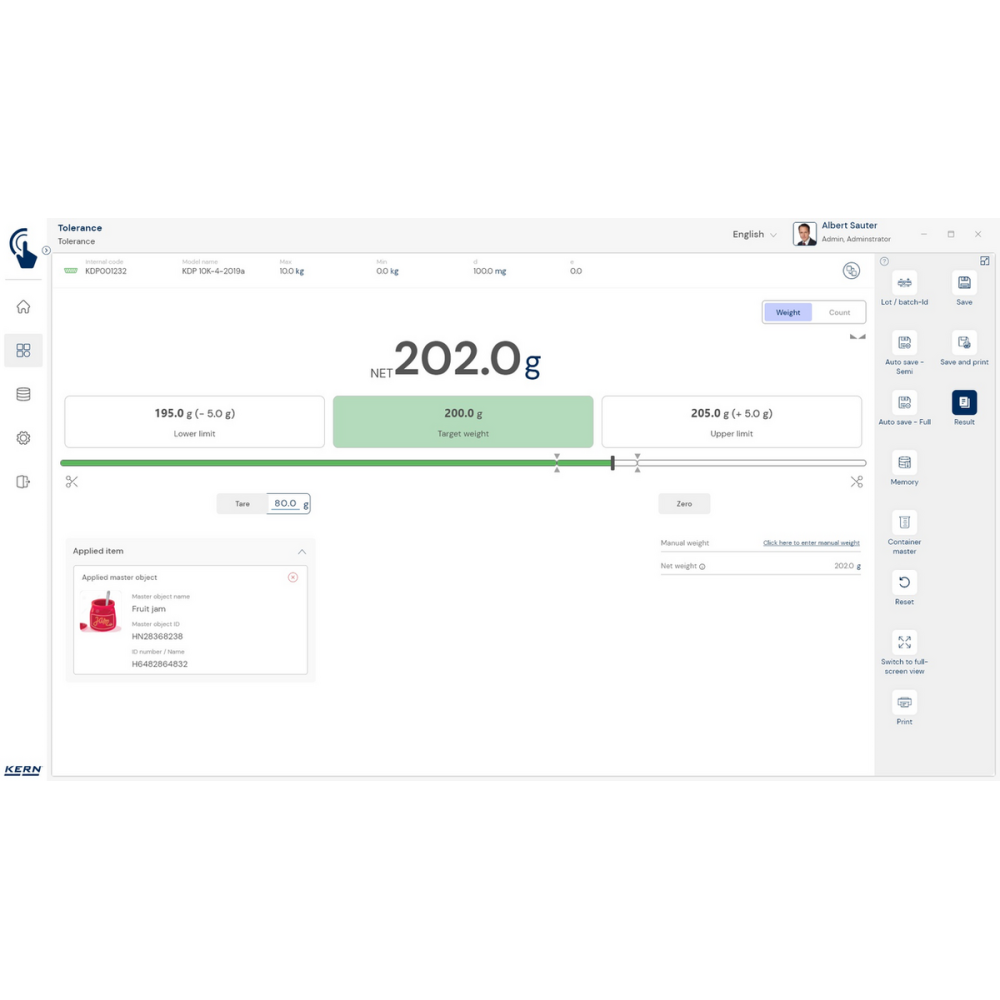Image resolution: width=1000 pixels, height=1000 pixels.
Task: Open the Result icon
Action: pyautogui.click(x=964, y=402)
